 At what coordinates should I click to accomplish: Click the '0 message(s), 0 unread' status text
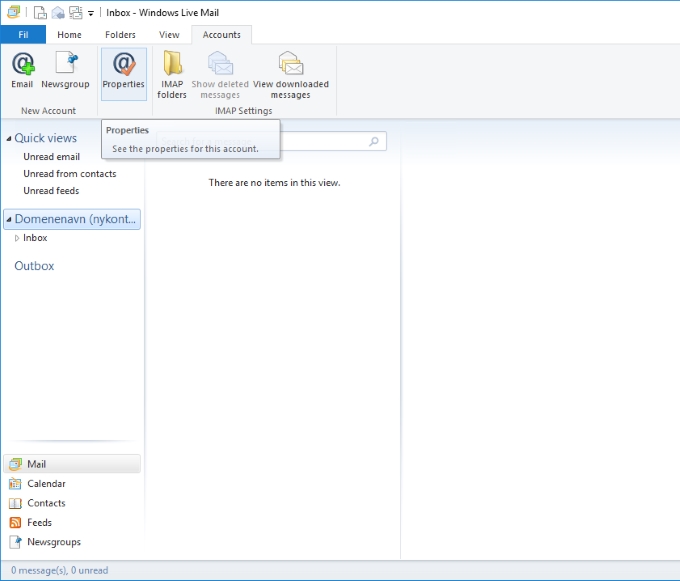(x=59, y=570)
